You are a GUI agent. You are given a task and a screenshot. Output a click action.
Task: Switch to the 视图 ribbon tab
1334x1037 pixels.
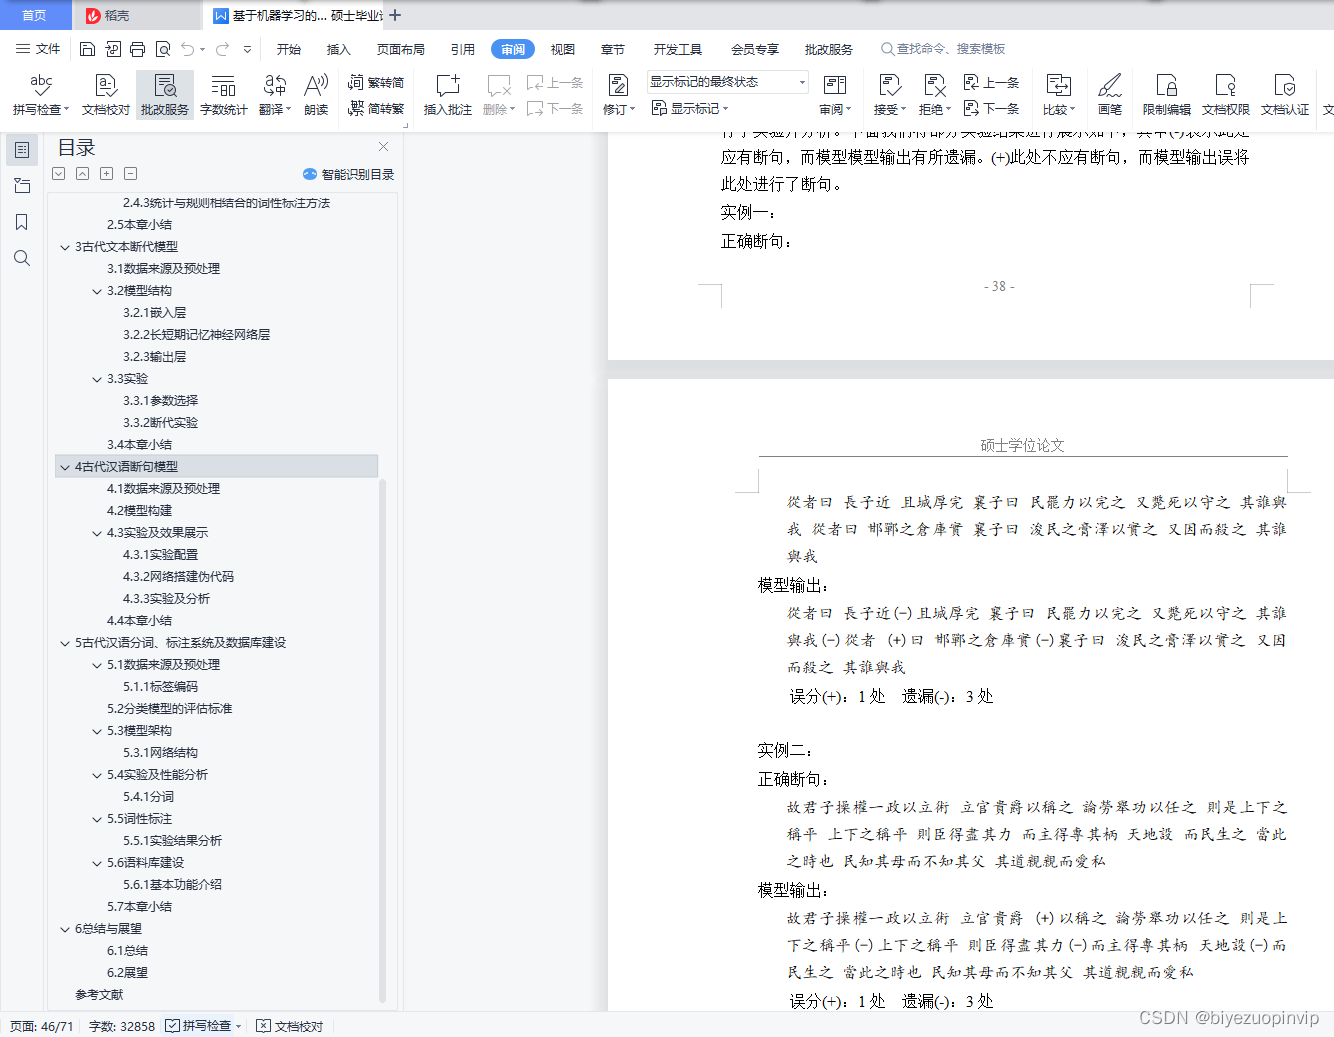point(563,49)
